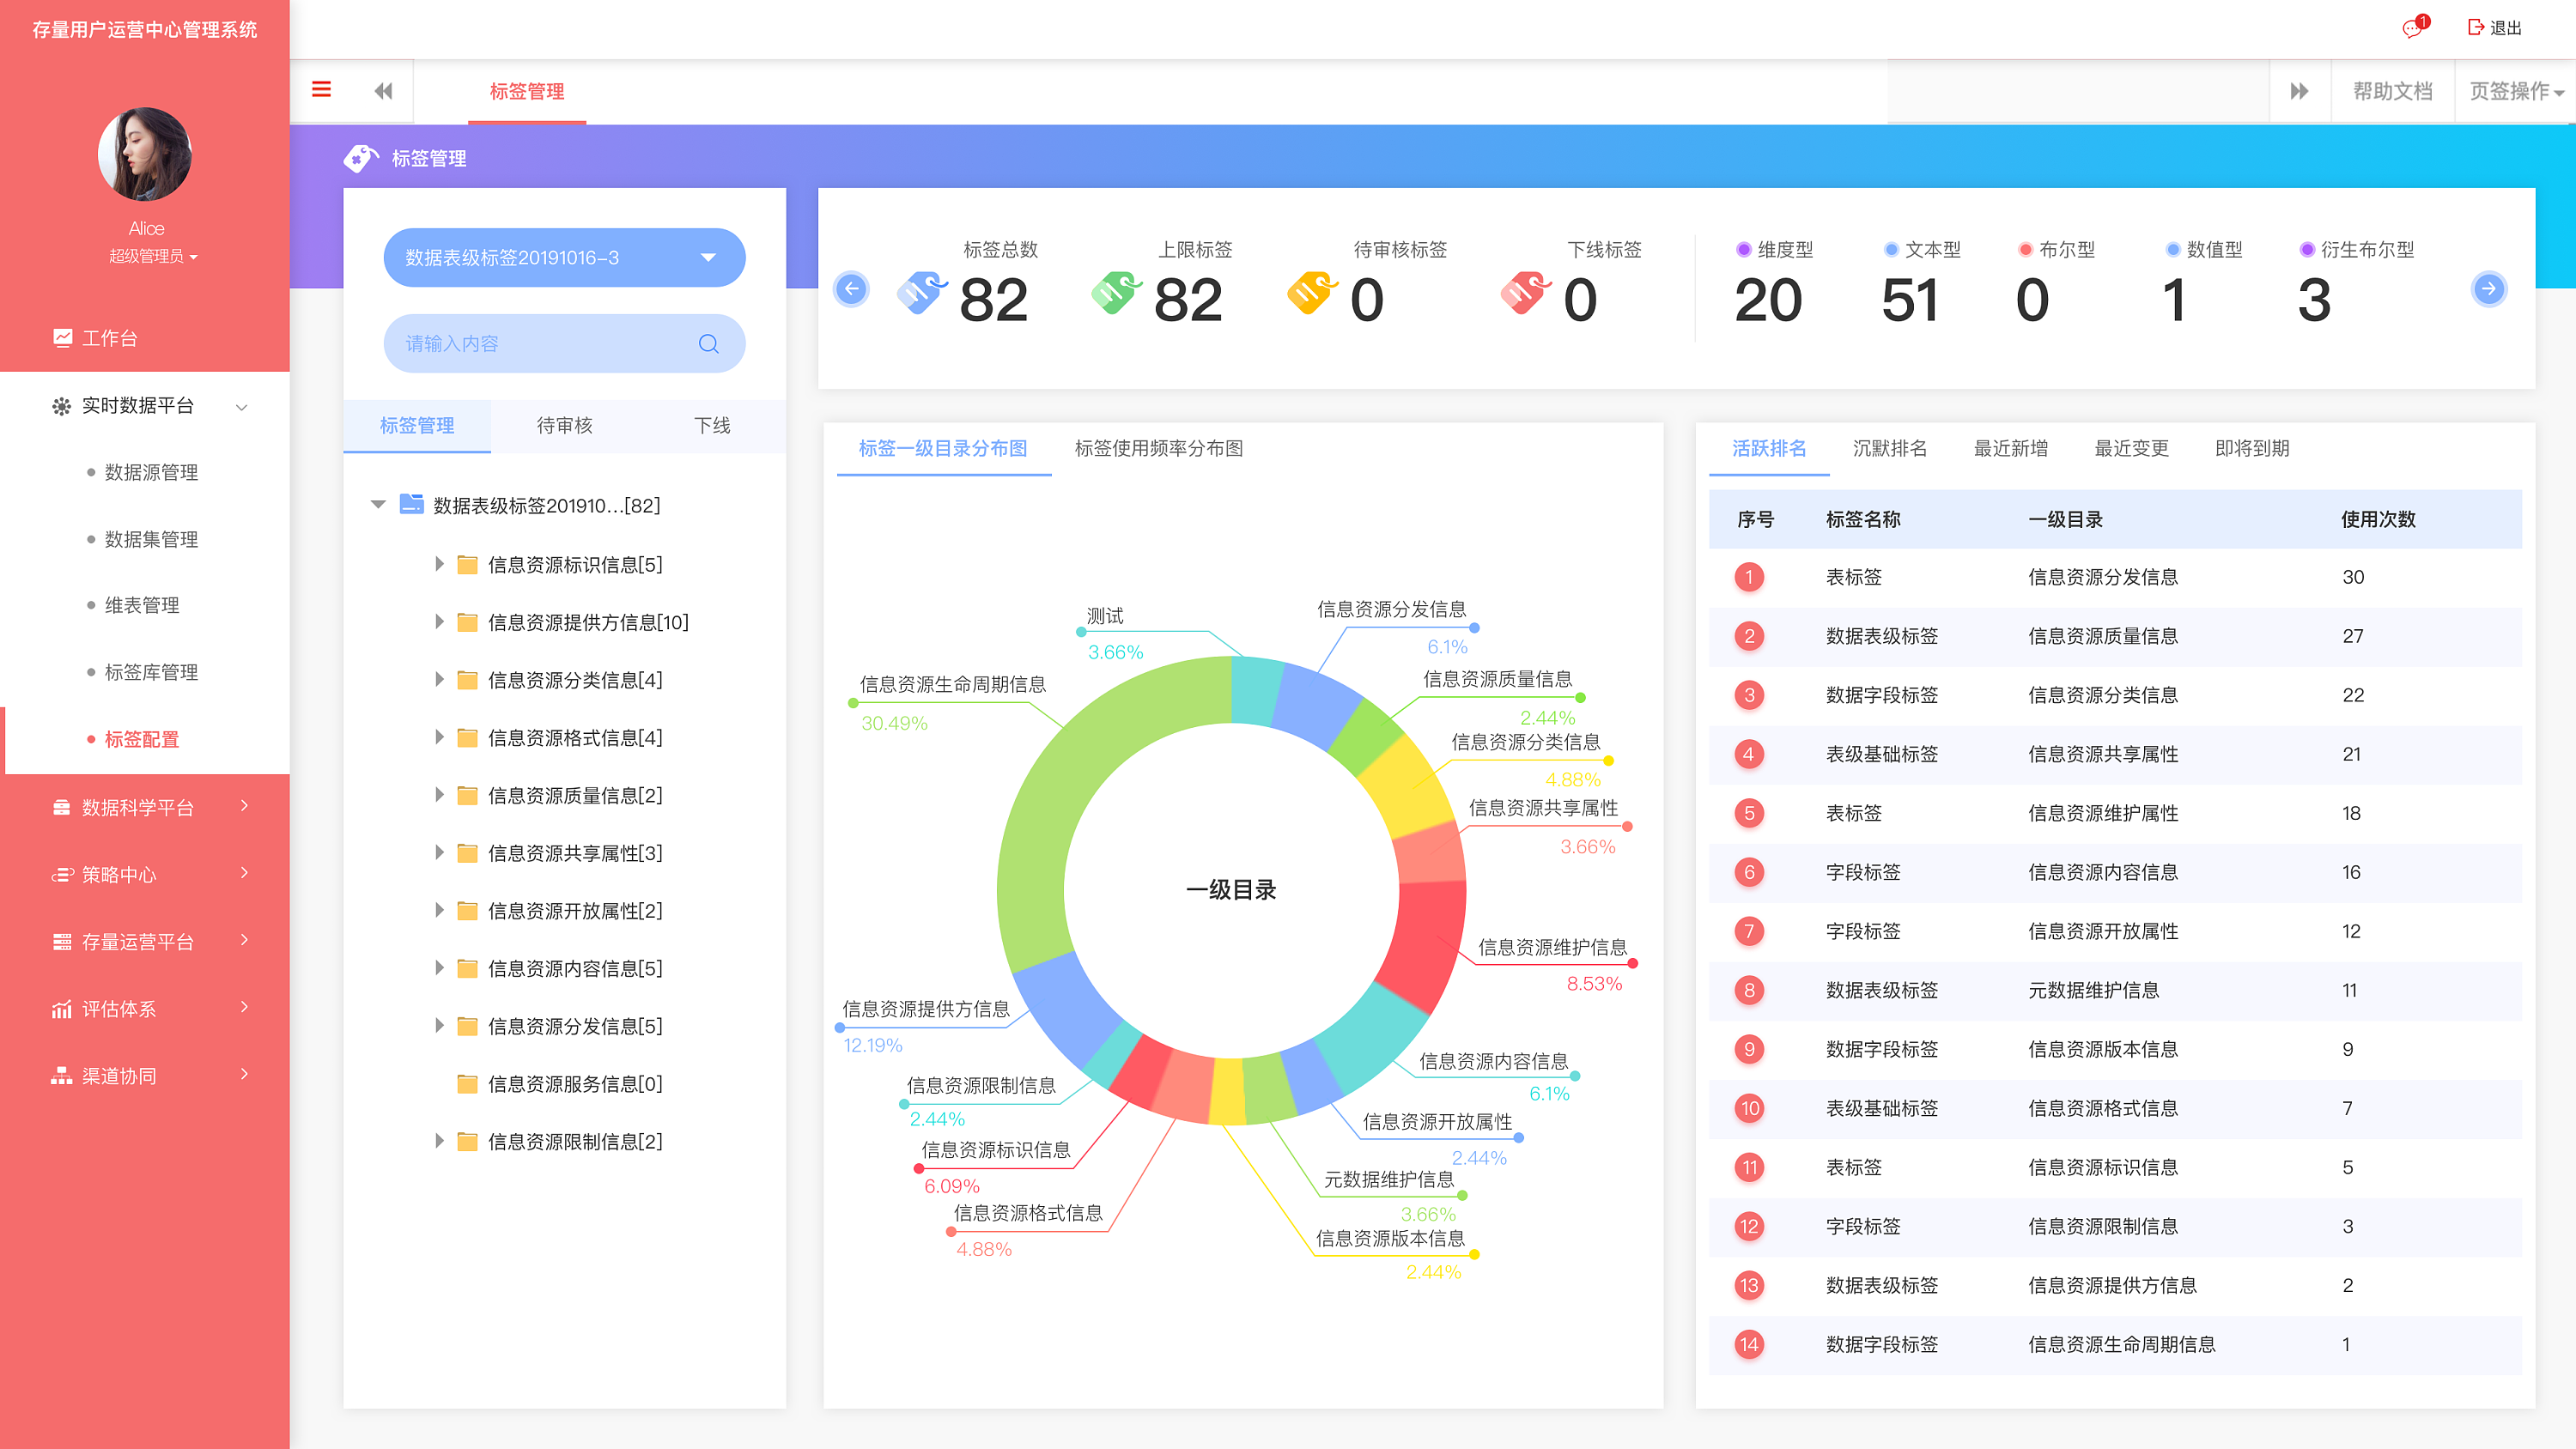The height and width of the screenshot is (1449, 2576).
Task: Open the 帮助文档 link
Action: click(x=2392, y=91)
